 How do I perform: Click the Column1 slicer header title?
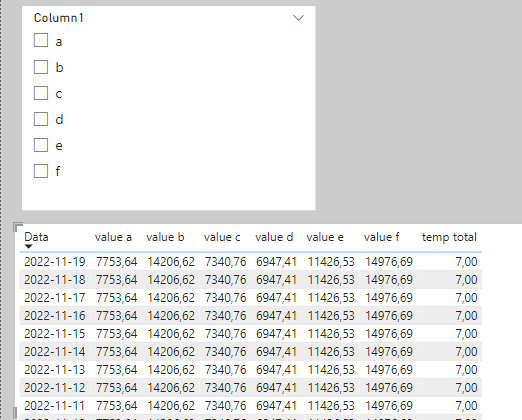click(59, 18)
